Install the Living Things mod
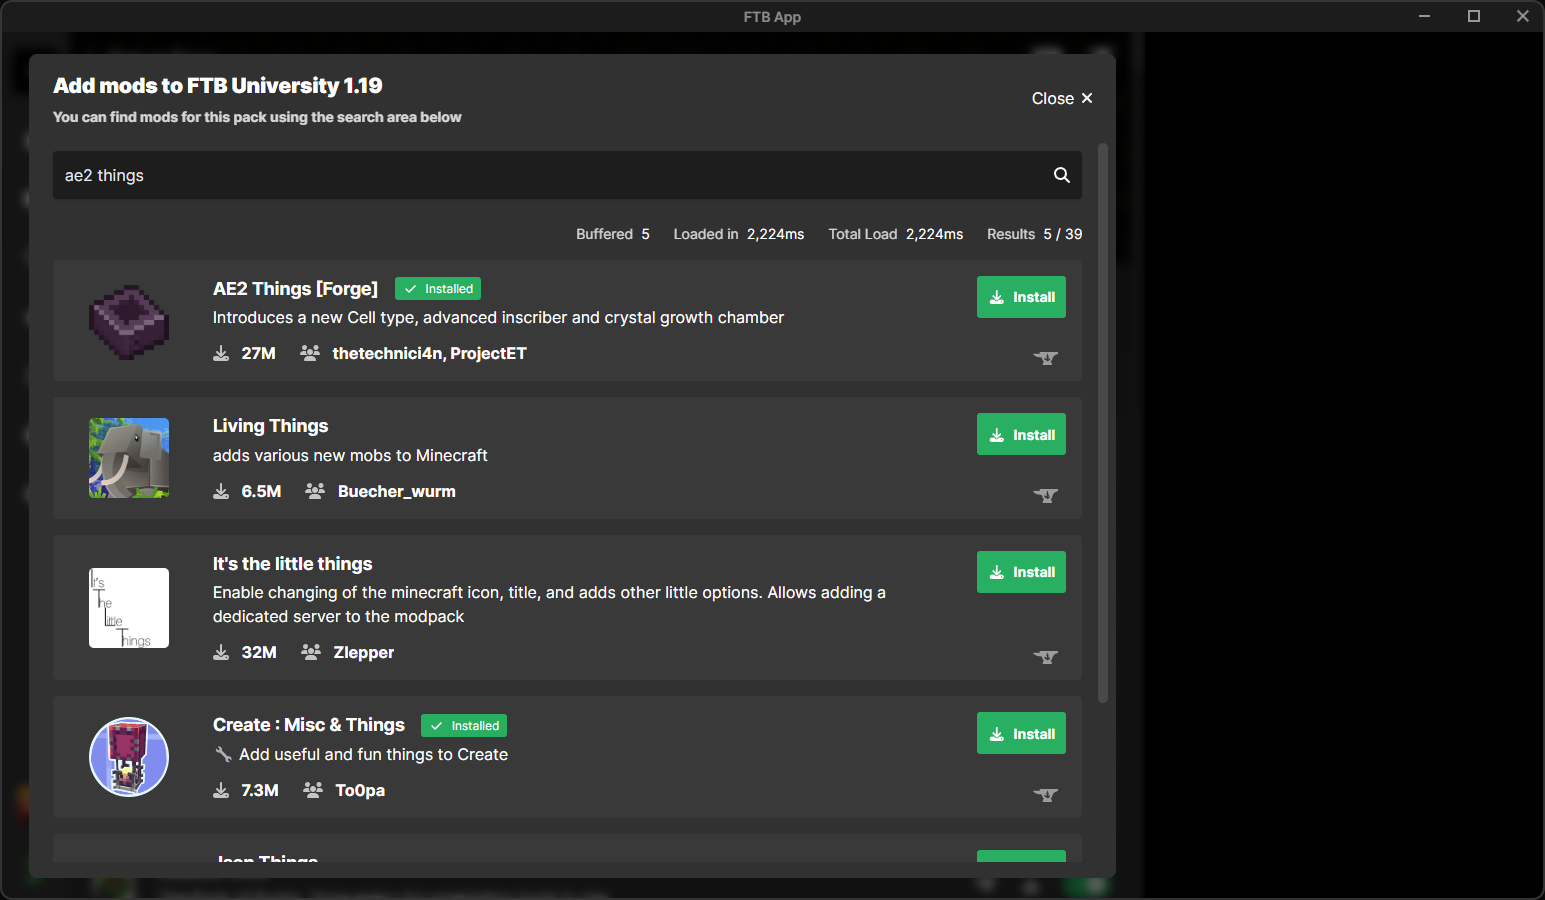This screenshot has width=1545, height=900. tap(1021, 435)
